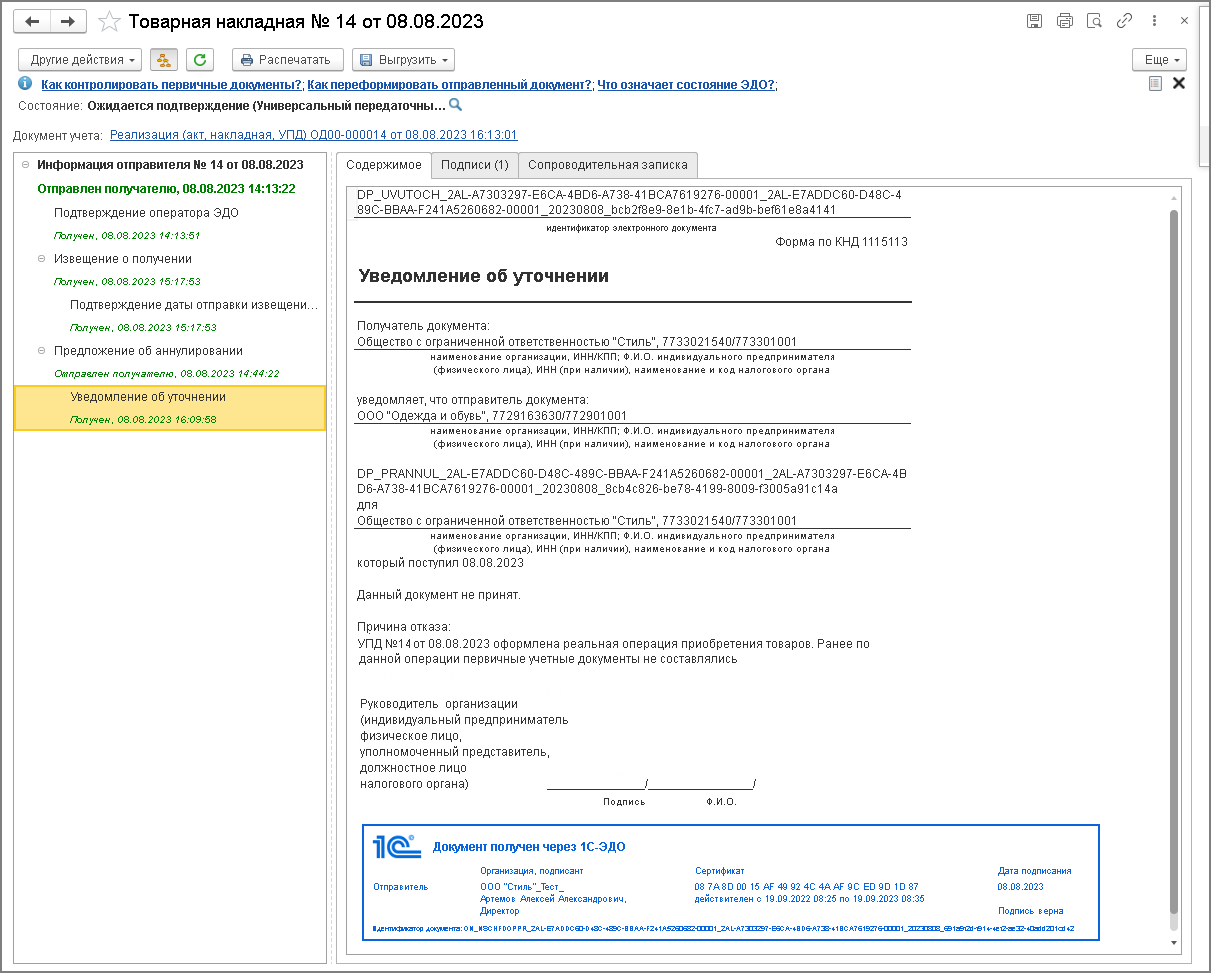Click text Данный документ не принят.
Image resolution: width=1211 pixels, height=973 pixels.
pos(439,595)
